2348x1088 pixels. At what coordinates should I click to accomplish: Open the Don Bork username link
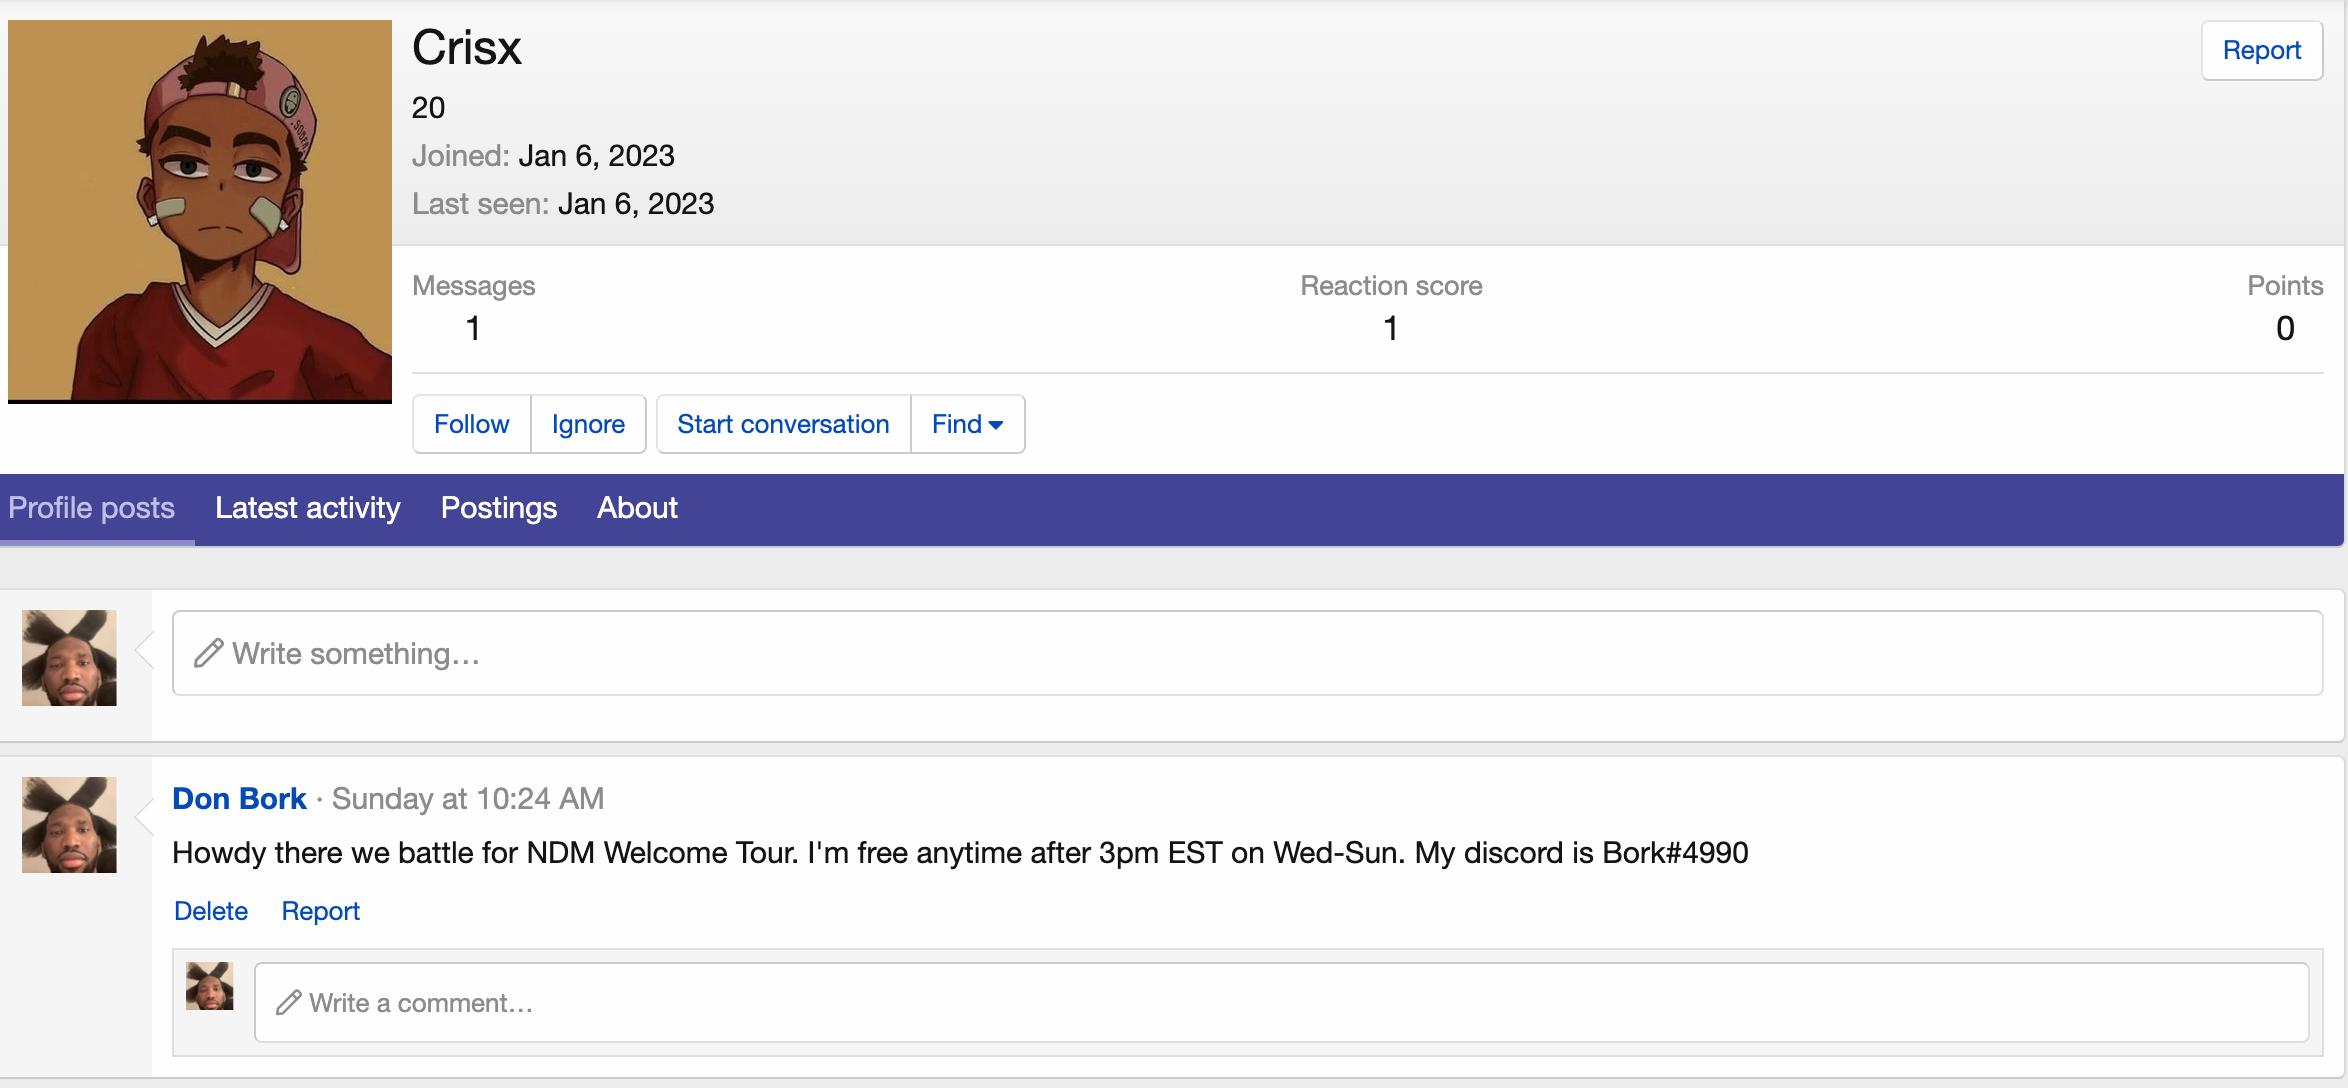click(x=239, y=798)
